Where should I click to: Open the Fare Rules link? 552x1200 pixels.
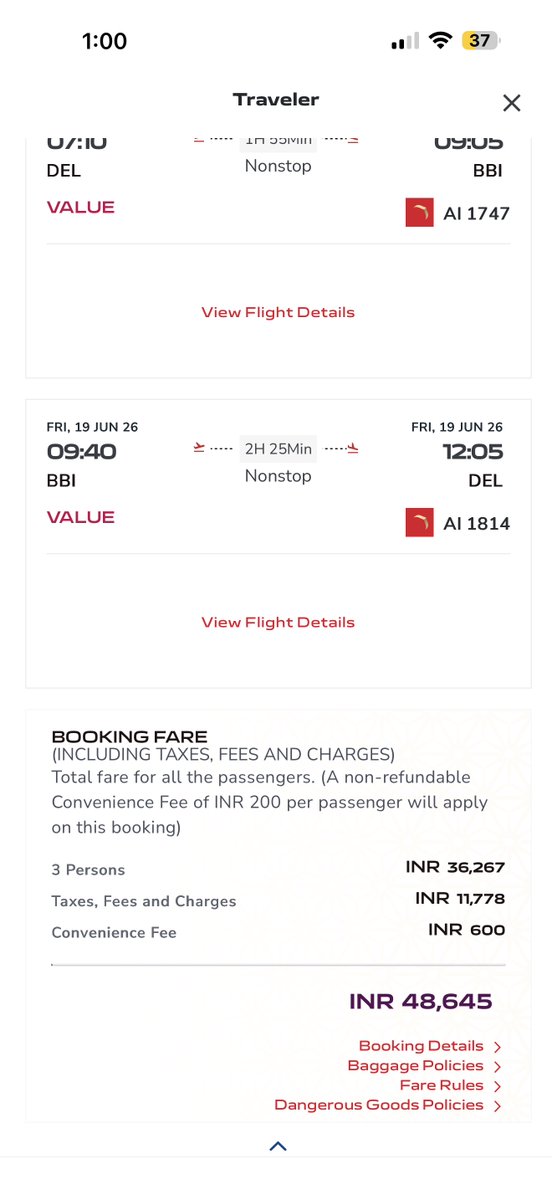441,1085
